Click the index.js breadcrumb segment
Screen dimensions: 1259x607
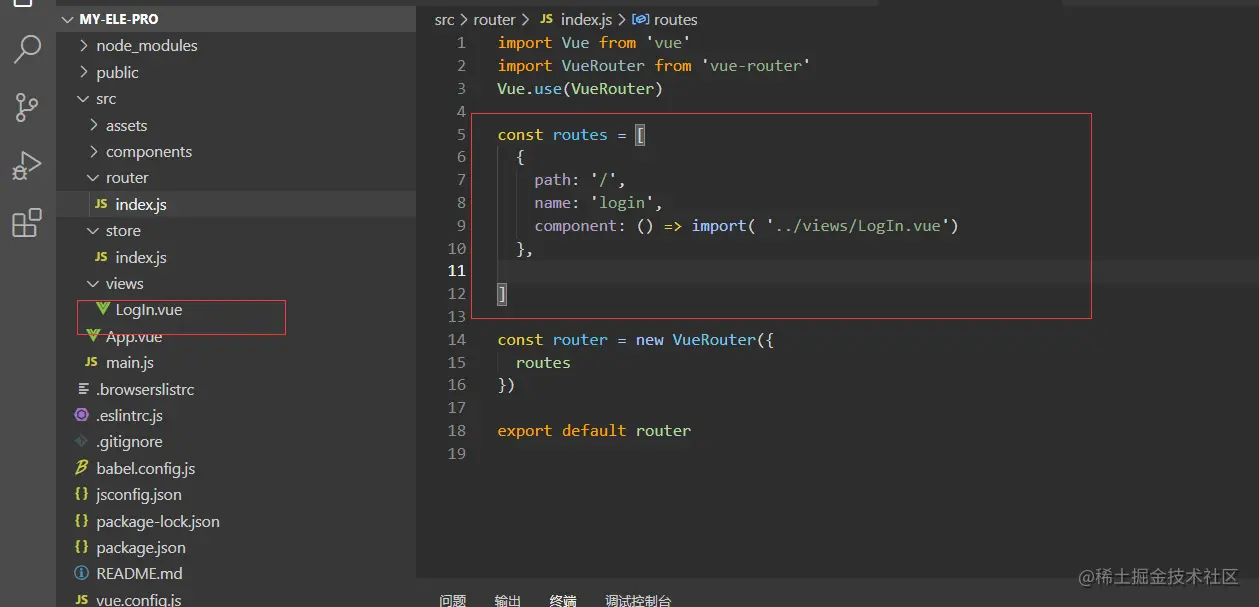coord(578,20)
